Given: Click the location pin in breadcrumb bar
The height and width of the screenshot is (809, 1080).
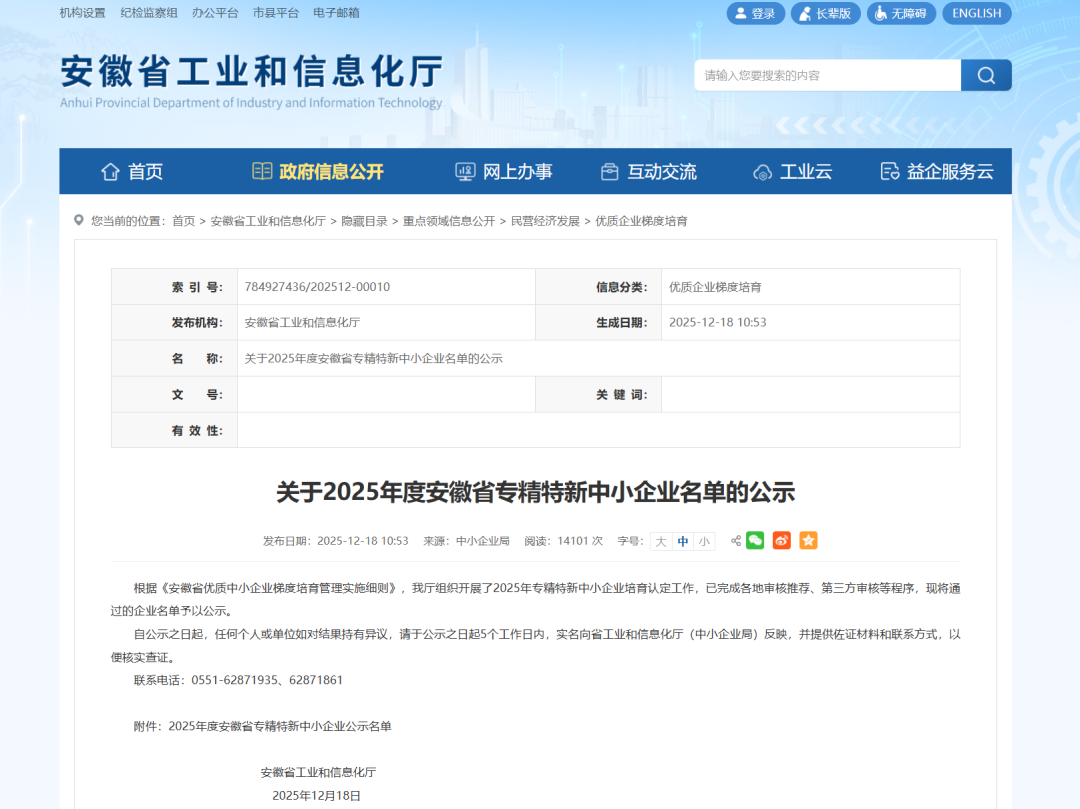Looking at the screenshot, I should (x=78, y=220).
